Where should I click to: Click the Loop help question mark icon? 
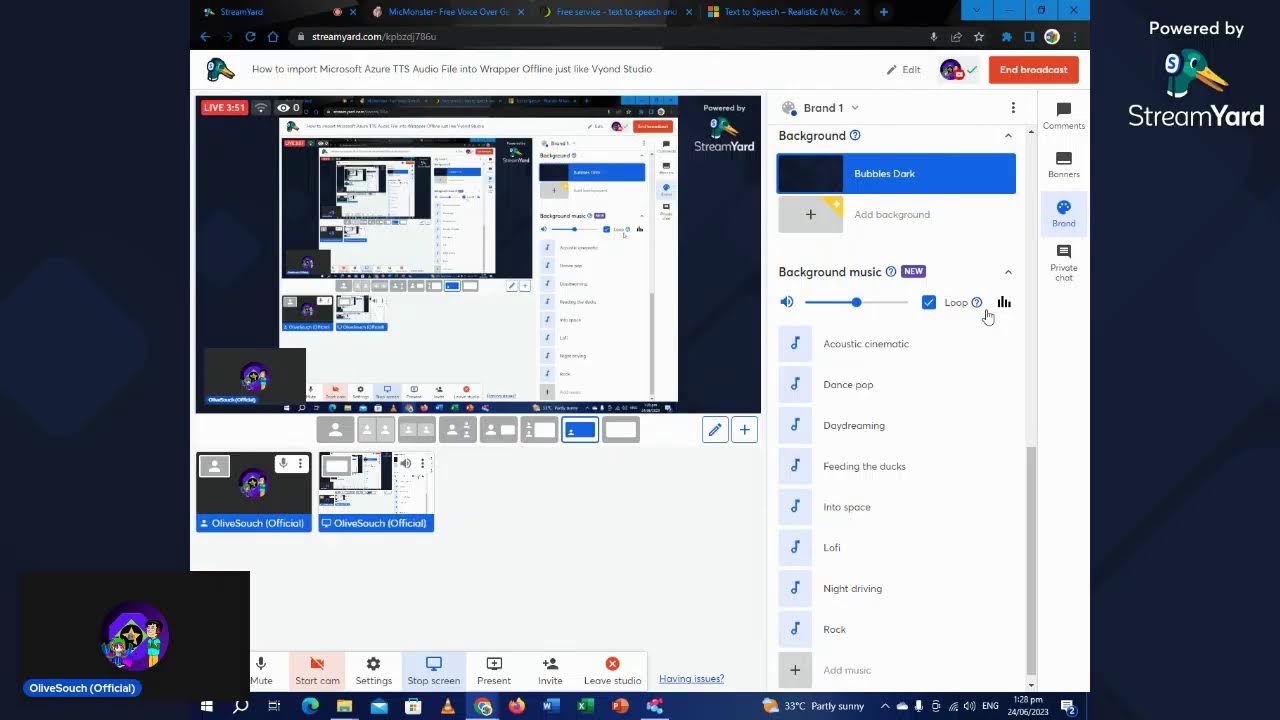(x=977, y=303)
